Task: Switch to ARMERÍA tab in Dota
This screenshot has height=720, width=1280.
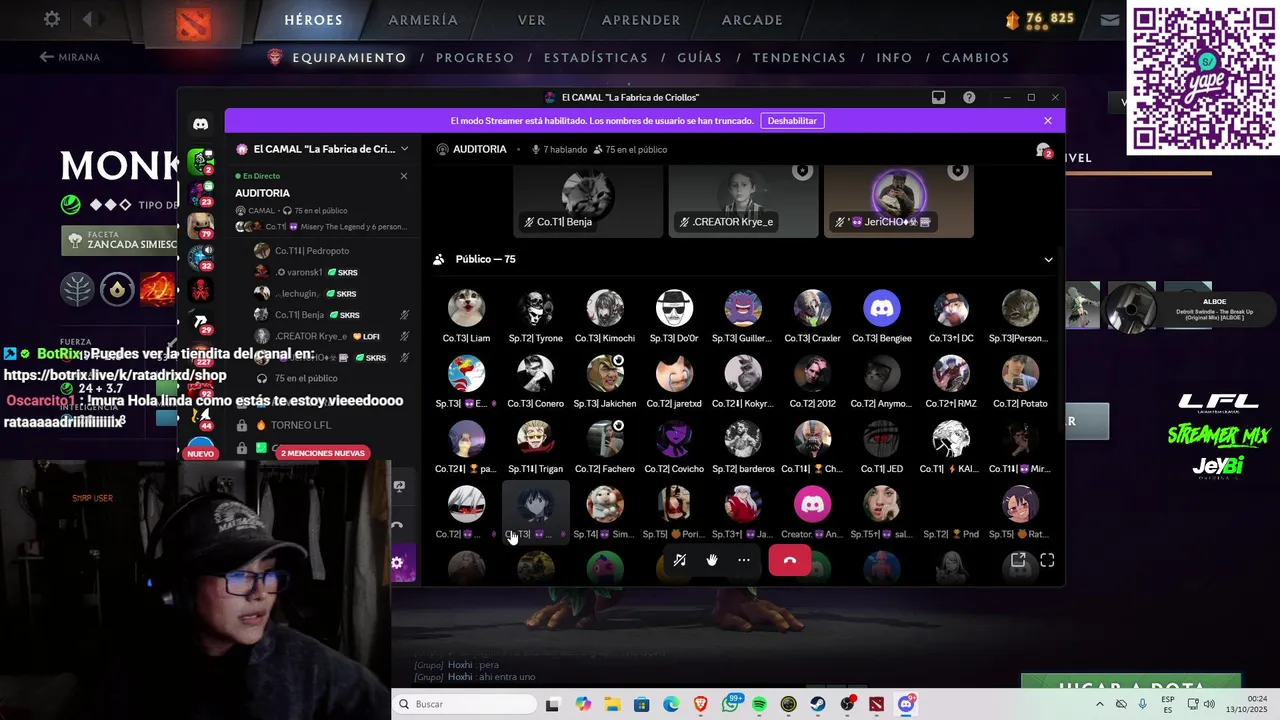Action: point(423,20)
